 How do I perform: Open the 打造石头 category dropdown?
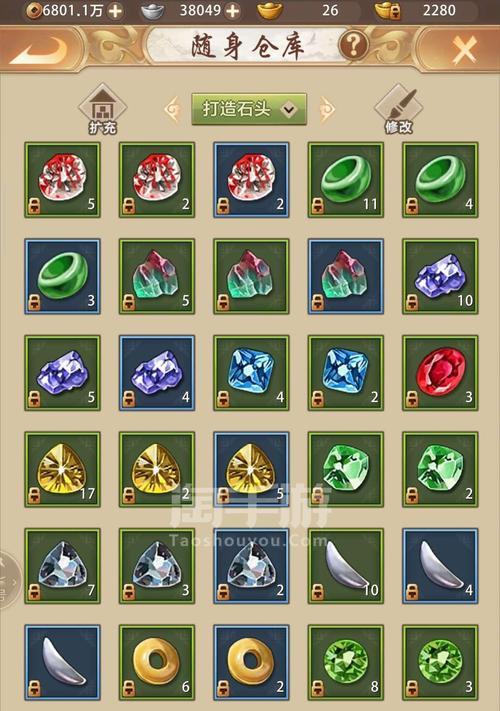(249, 109)
